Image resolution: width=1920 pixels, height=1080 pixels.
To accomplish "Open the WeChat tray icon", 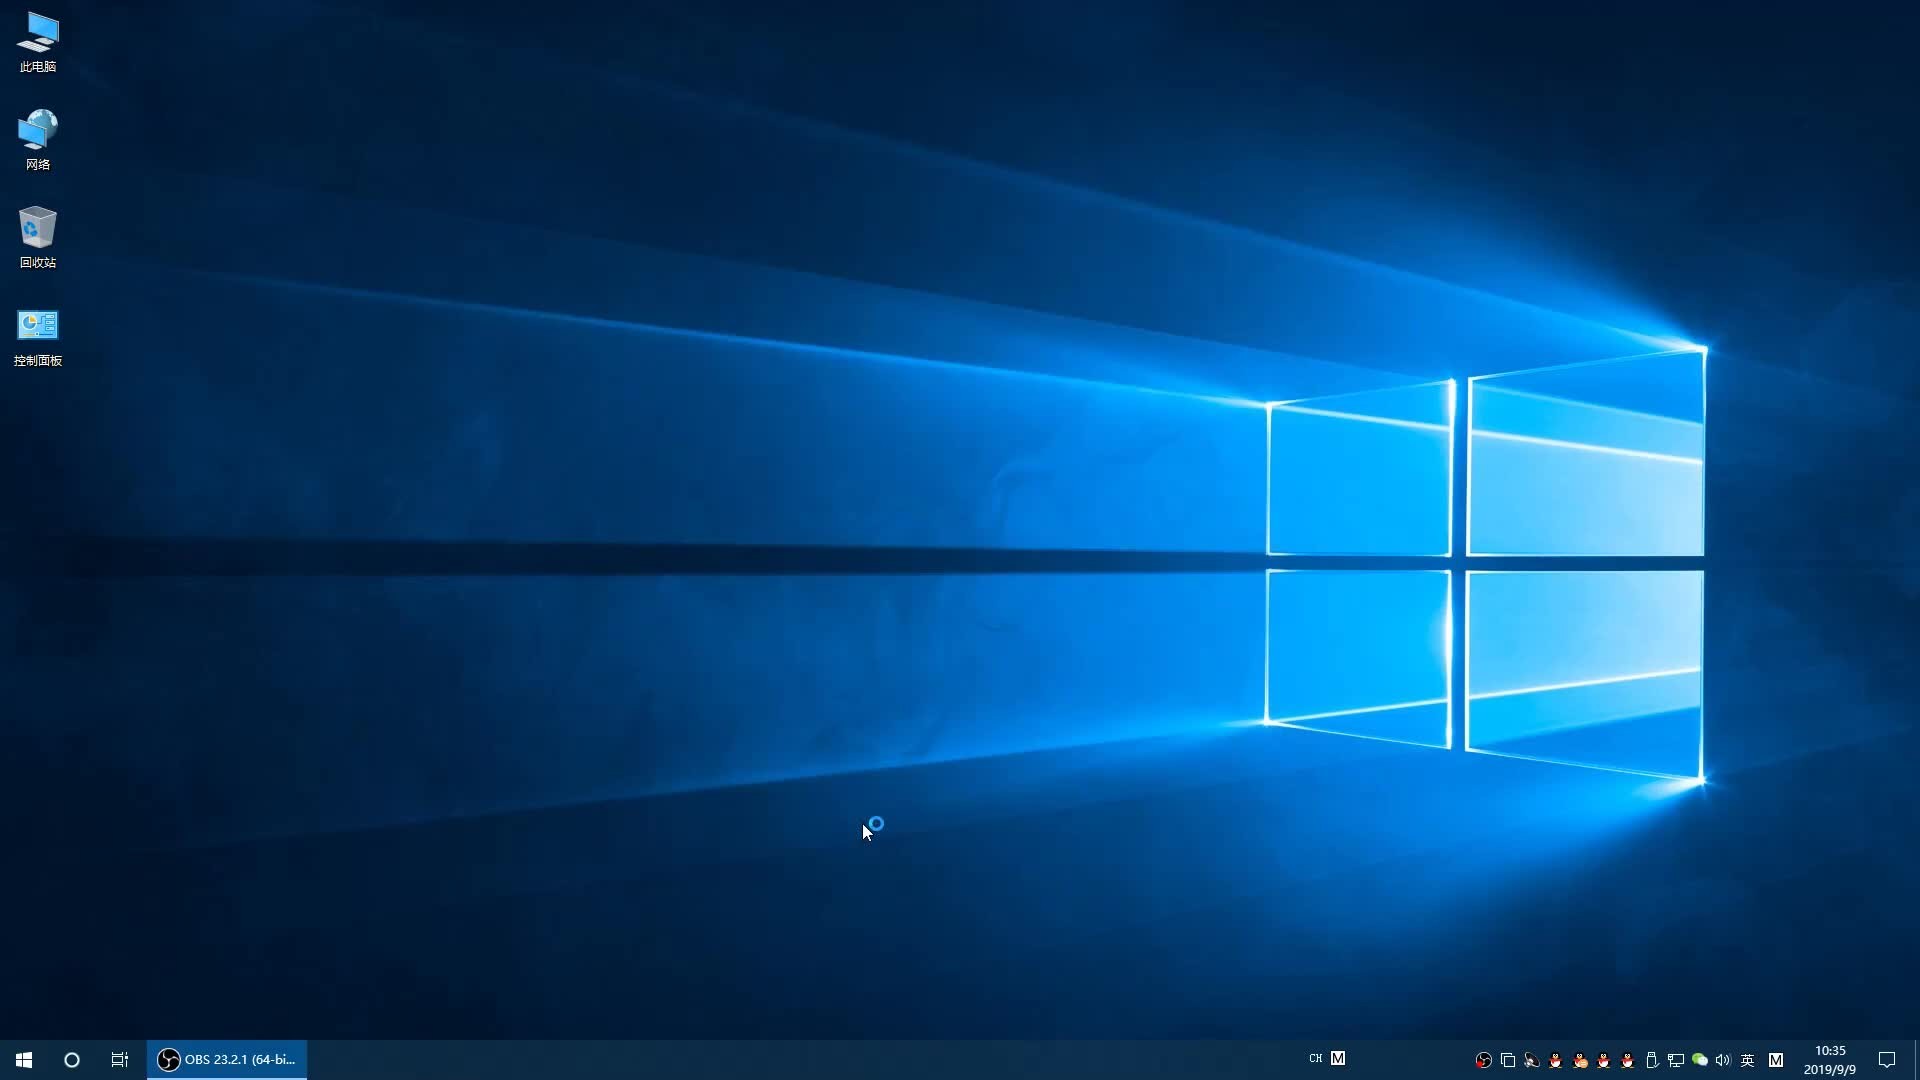I will click(1700, 1060).
